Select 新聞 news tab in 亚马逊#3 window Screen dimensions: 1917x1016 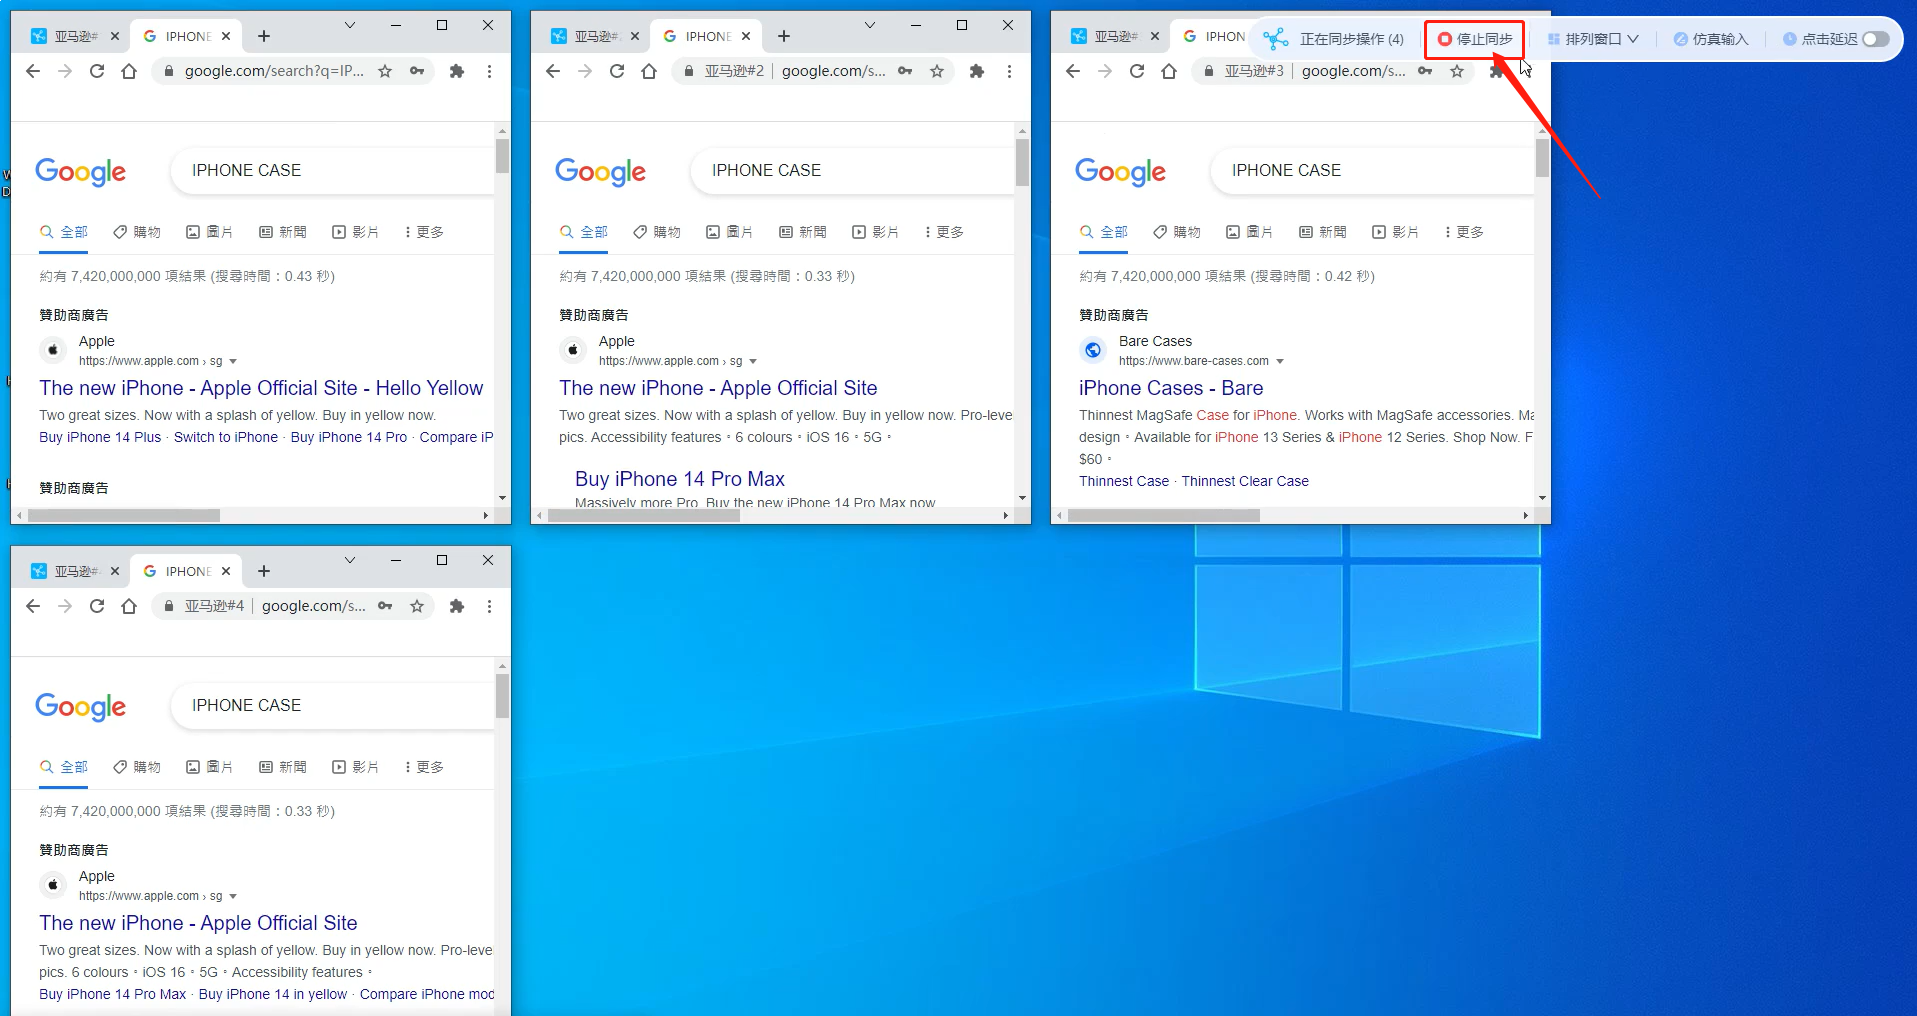(1323, 232)
